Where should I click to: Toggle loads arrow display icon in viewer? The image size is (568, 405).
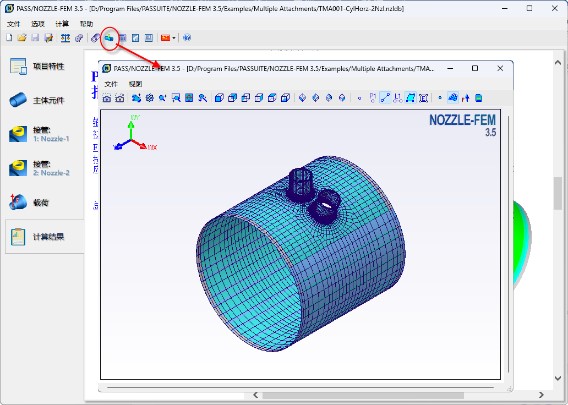click(x=466, y=98)
